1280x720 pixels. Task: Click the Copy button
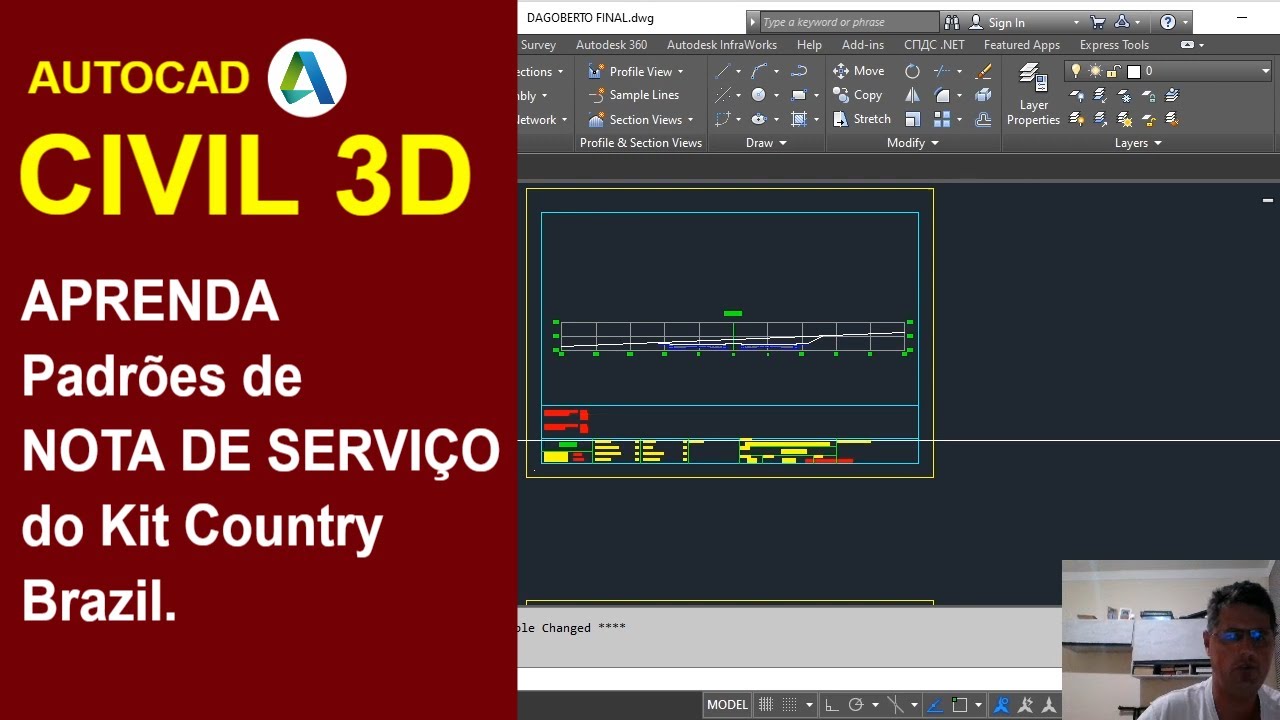tap(858, 95)
